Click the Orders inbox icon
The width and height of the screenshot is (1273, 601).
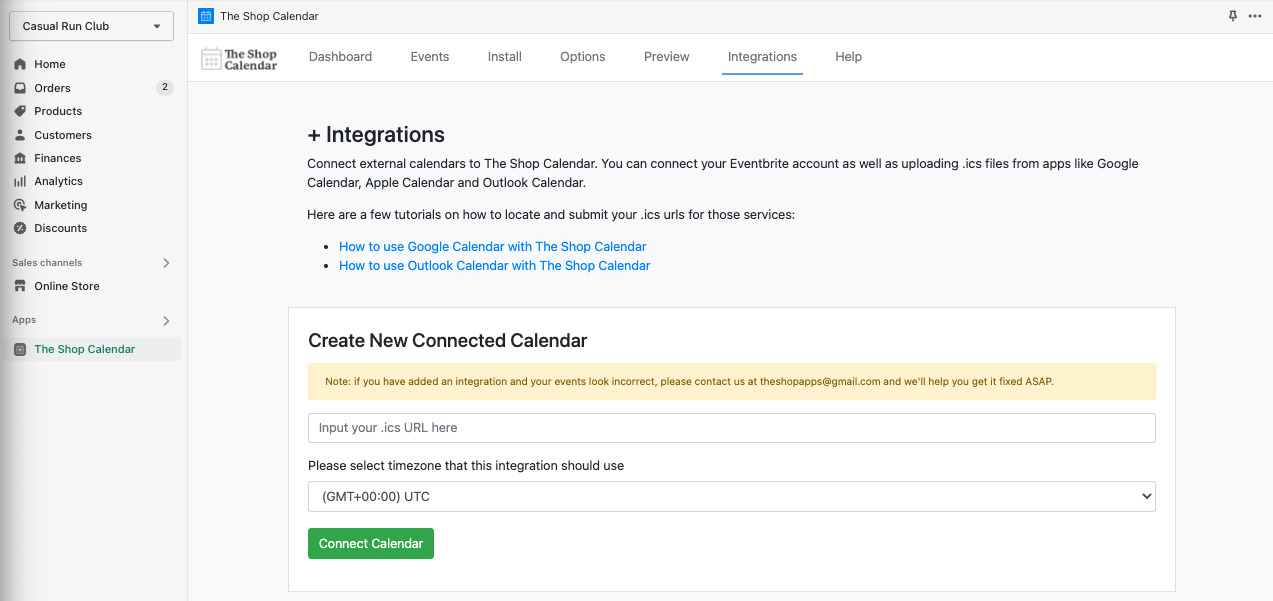click(x=20, y=88)
